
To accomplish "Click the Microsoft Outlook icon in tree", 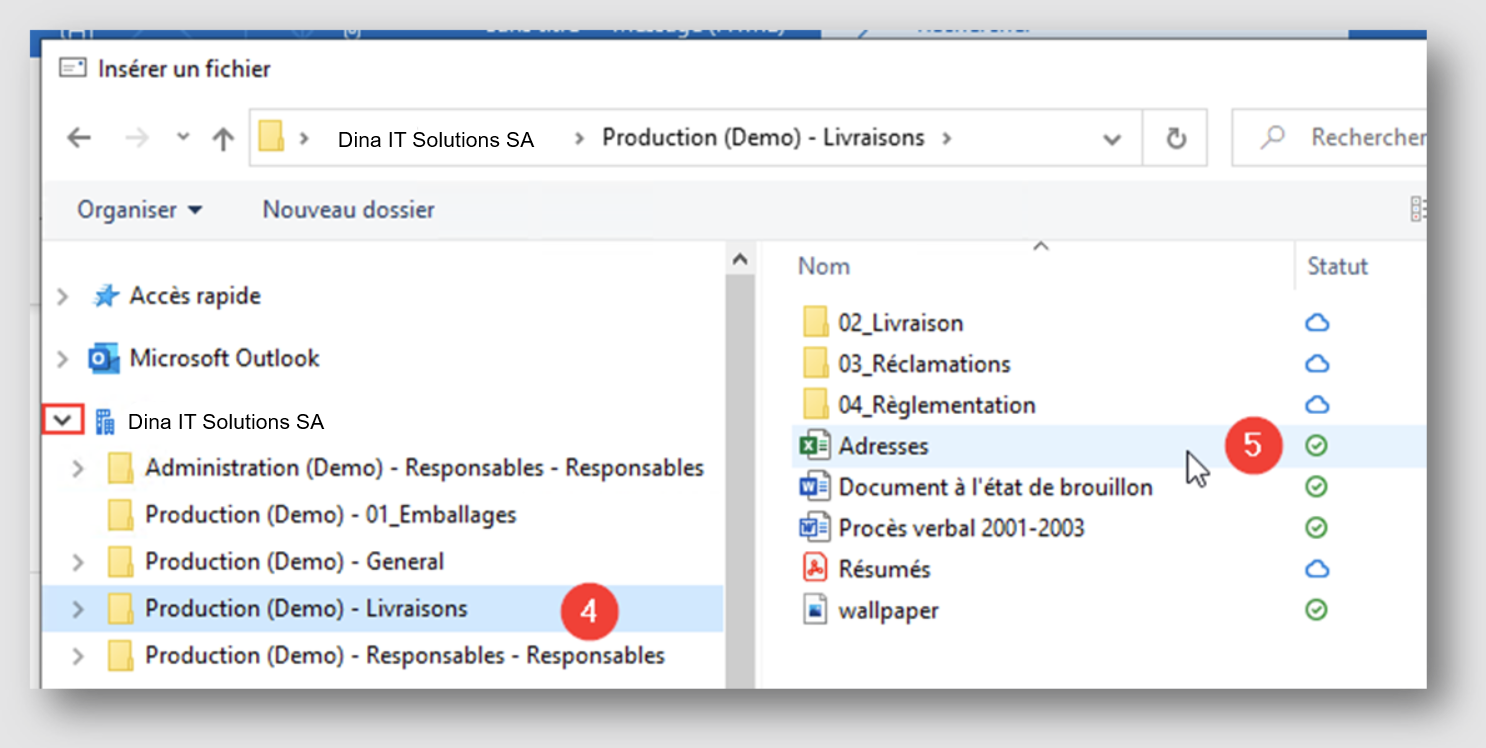I will pyautogui.click(x=104, y=358).
